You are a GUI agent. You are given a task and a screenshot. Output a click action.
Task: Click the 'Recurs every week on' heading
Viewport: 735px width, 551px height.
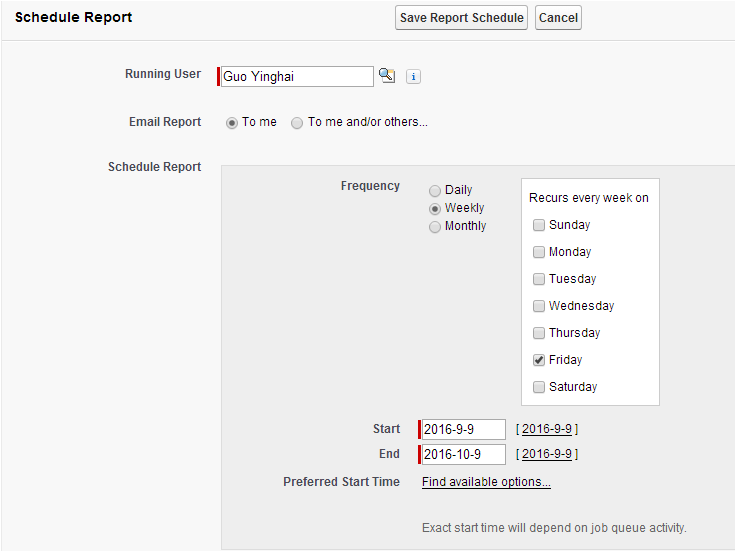pos(589,198)
